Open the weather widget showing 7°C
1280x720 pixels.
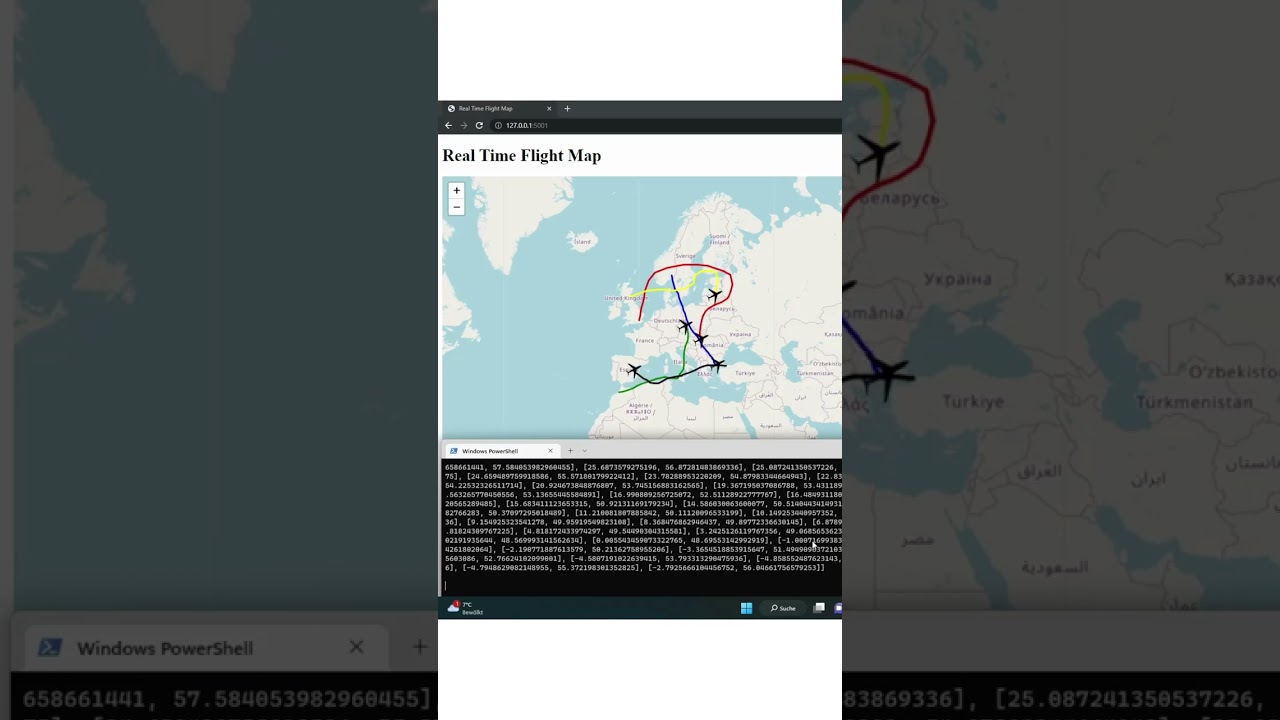pos(465,608)
